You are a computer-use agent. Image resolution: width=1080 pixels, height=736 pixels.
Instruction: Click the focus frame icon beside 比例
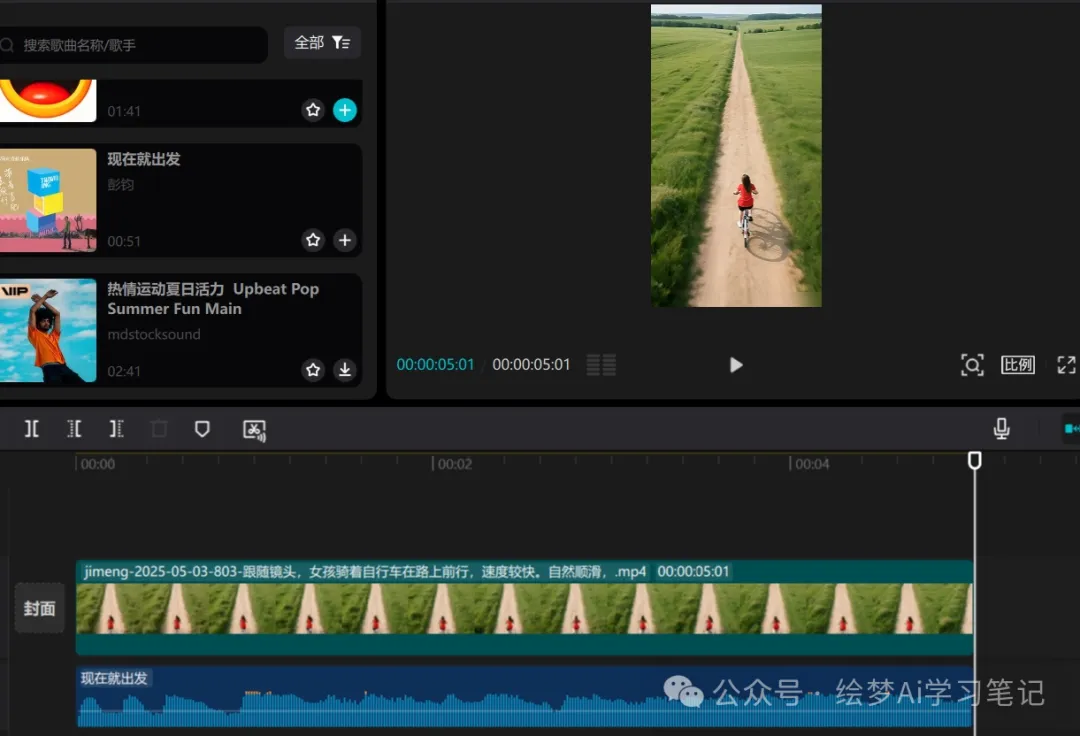pyautogui.click(x=972, y=365)
